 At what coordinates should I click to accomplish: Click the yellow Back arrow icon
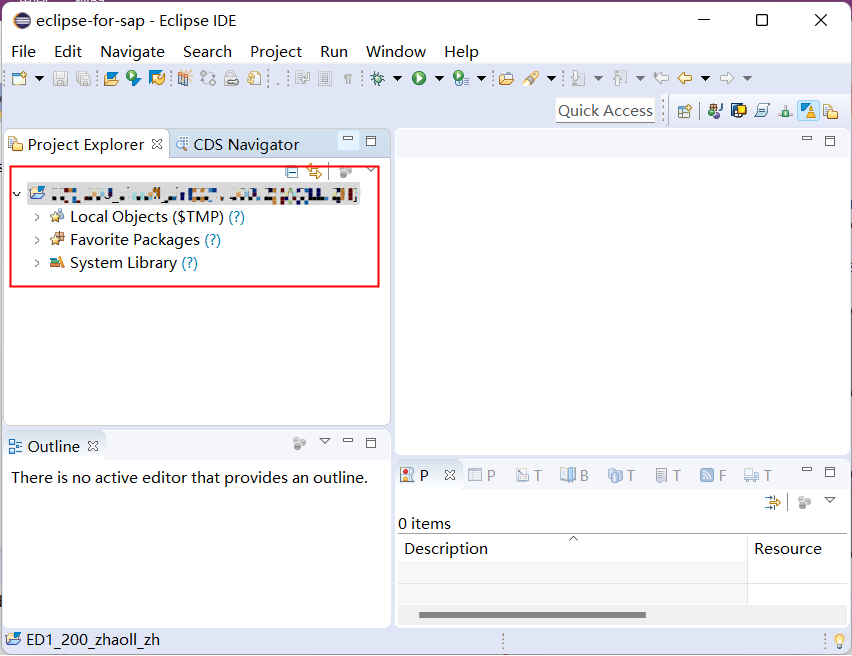point(685,79)
